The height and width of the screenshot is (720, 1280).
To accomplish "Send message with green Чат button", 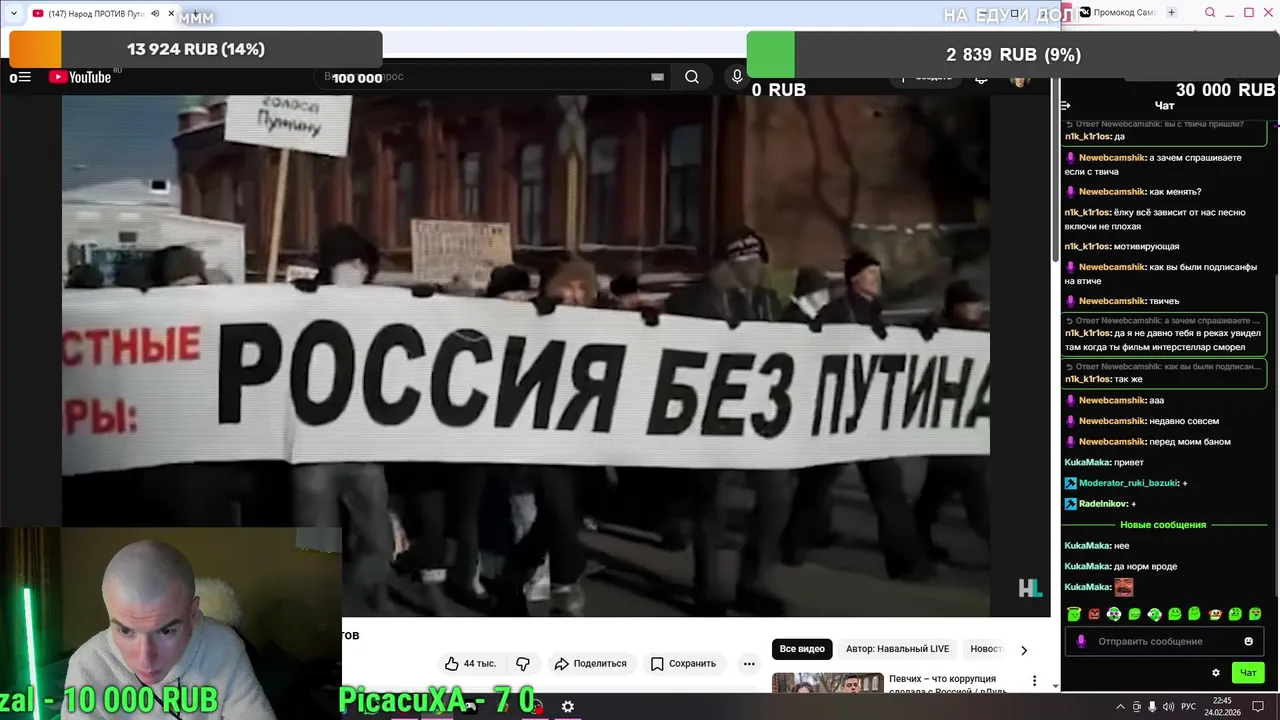I will click(x=1248, y=673).
